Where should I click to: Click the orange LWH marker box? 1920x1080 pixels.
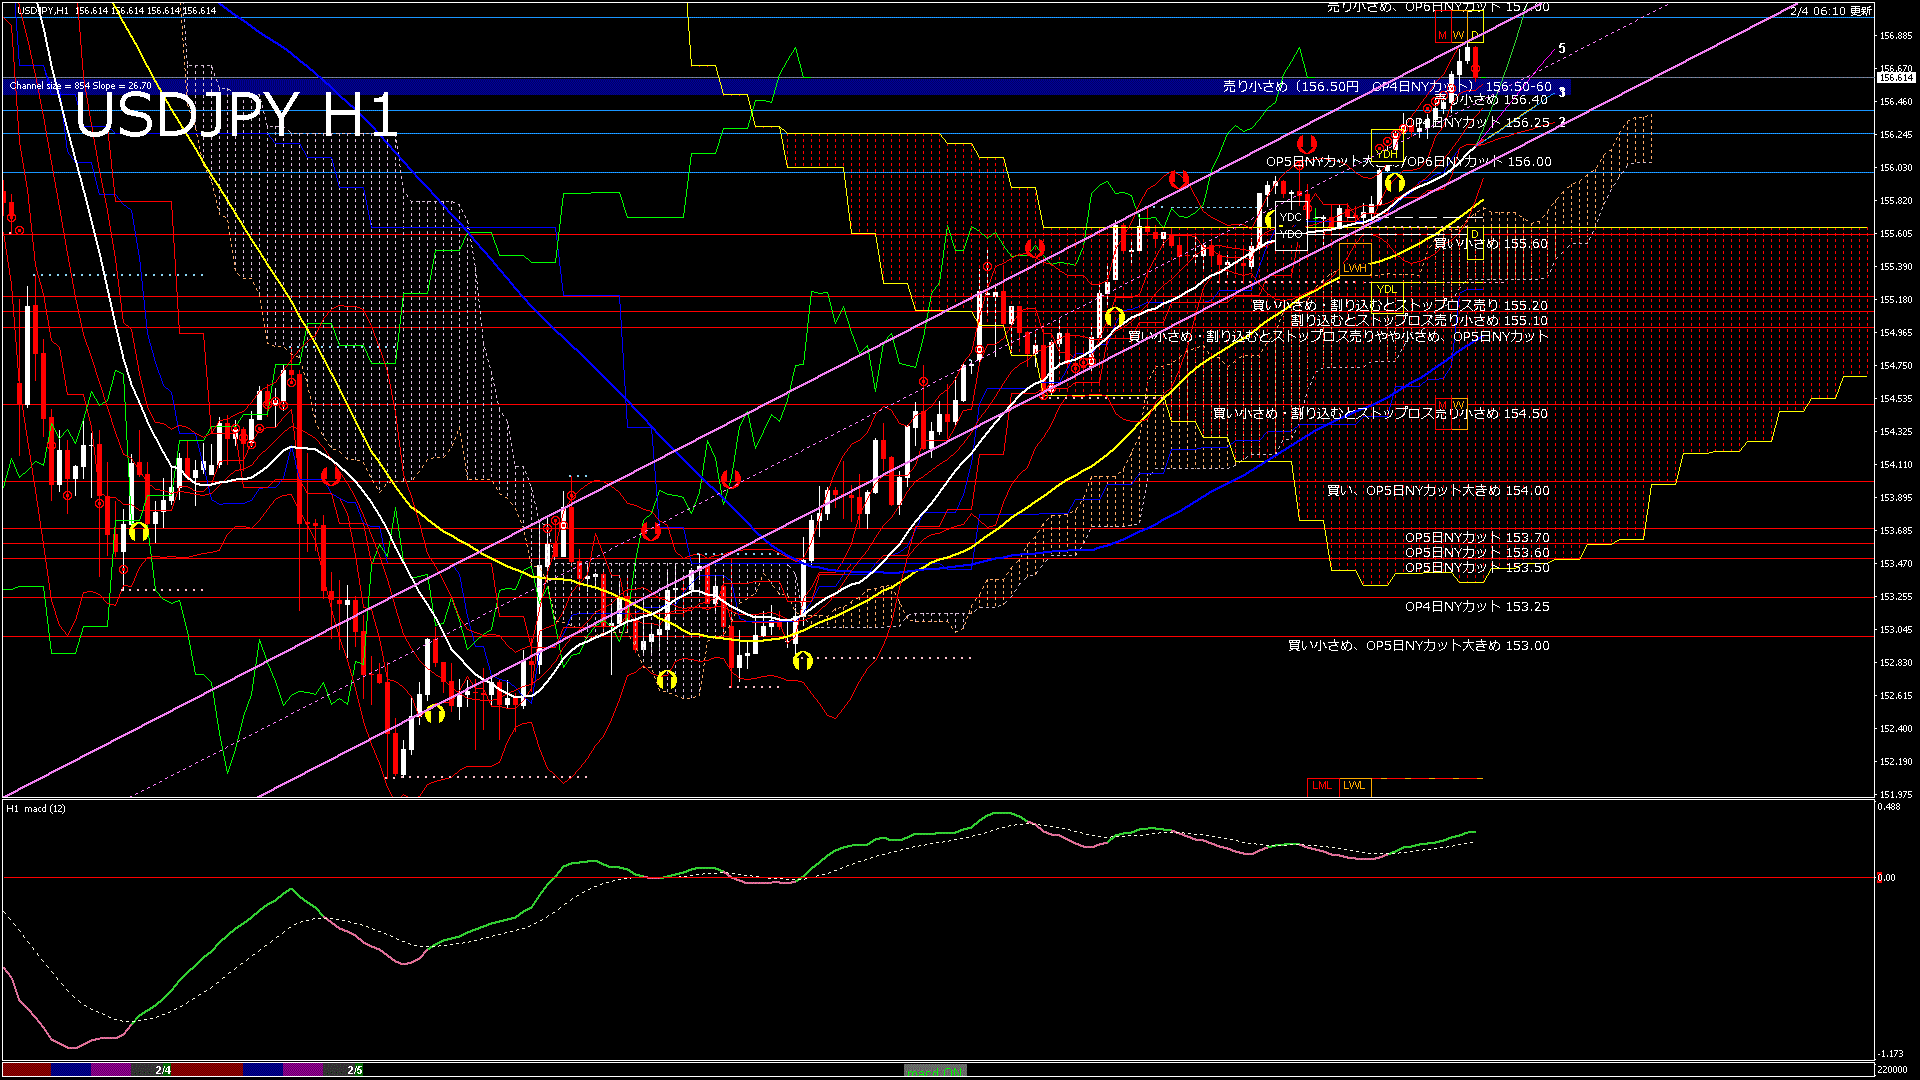(1355, 268)
